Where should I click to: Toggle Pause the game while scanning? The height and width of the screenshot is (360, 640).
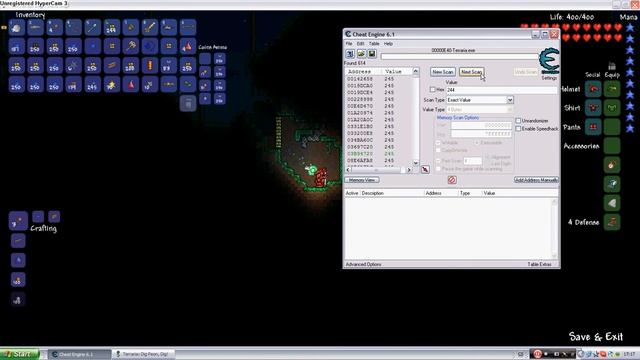tap(438, 169)
